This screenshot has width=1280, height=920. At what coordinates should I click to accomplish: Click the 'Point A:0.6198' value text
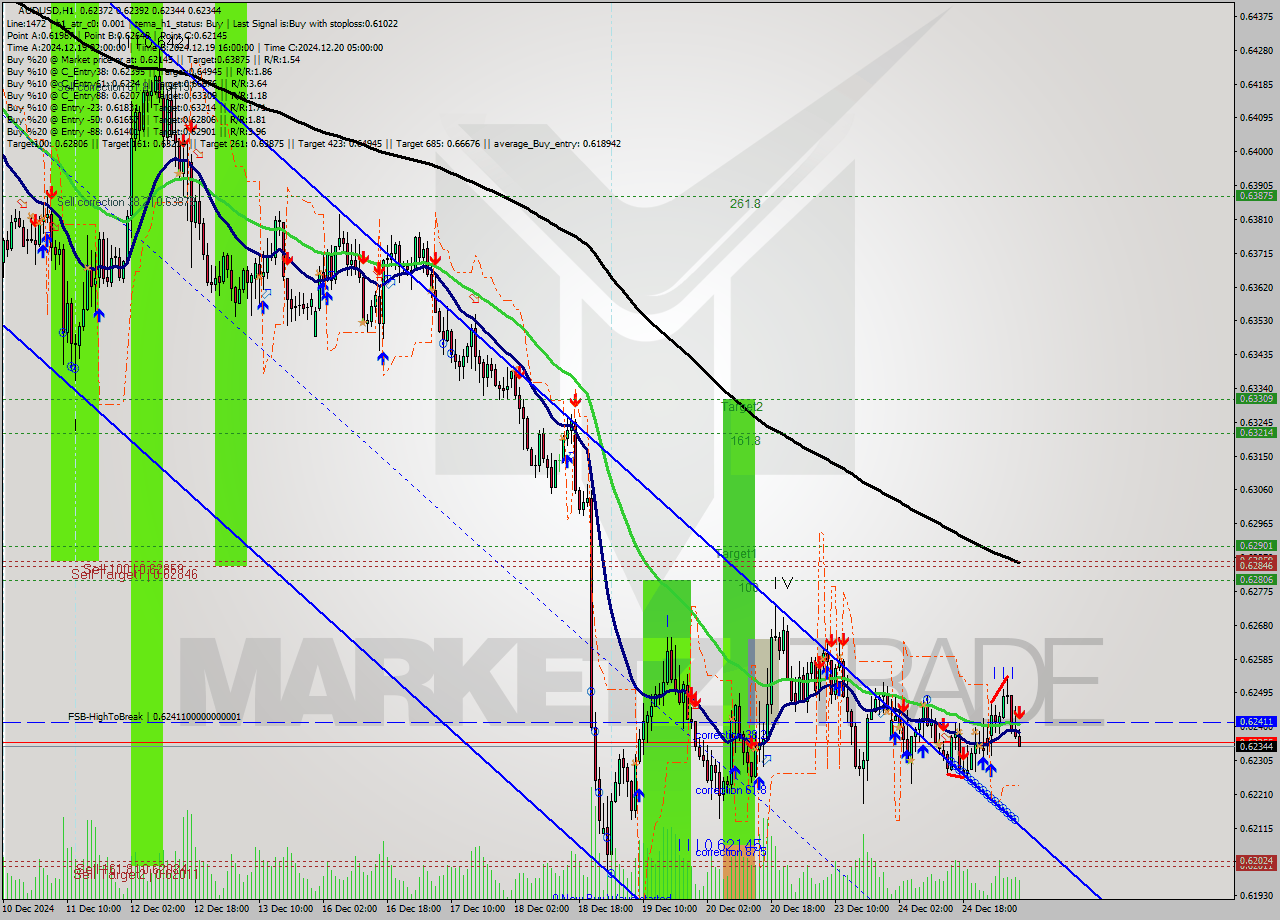click(39, 35)
